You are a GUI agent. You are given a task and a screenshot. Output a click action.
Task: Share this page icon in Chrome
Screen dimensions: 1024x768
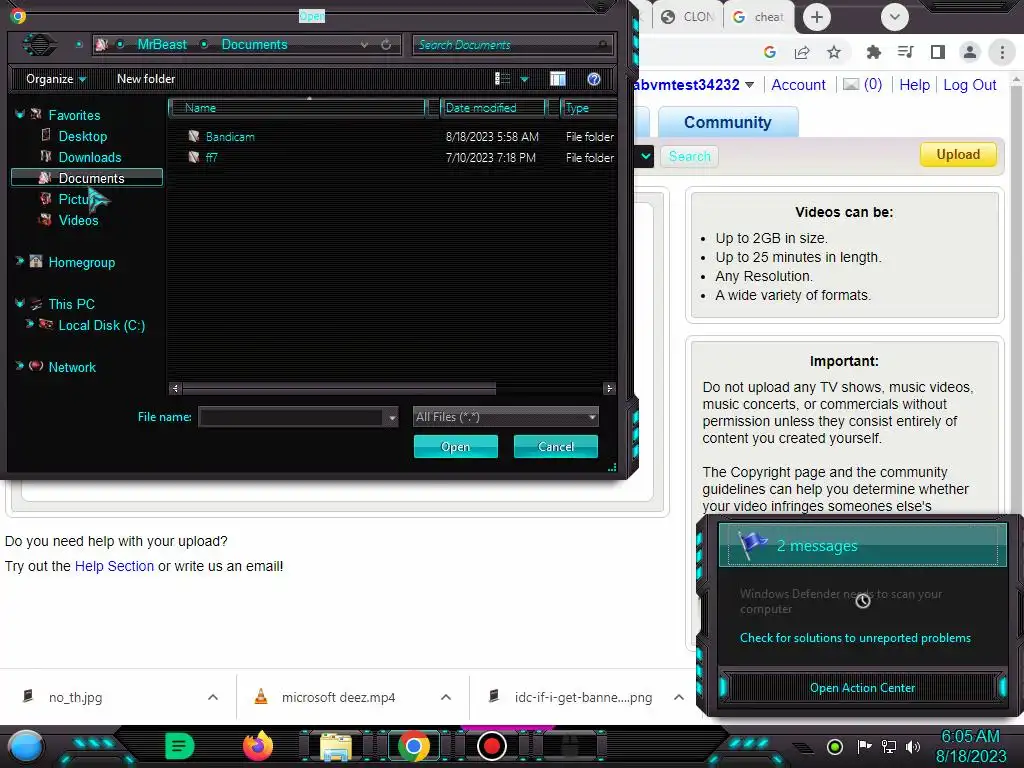click(802, 52)
